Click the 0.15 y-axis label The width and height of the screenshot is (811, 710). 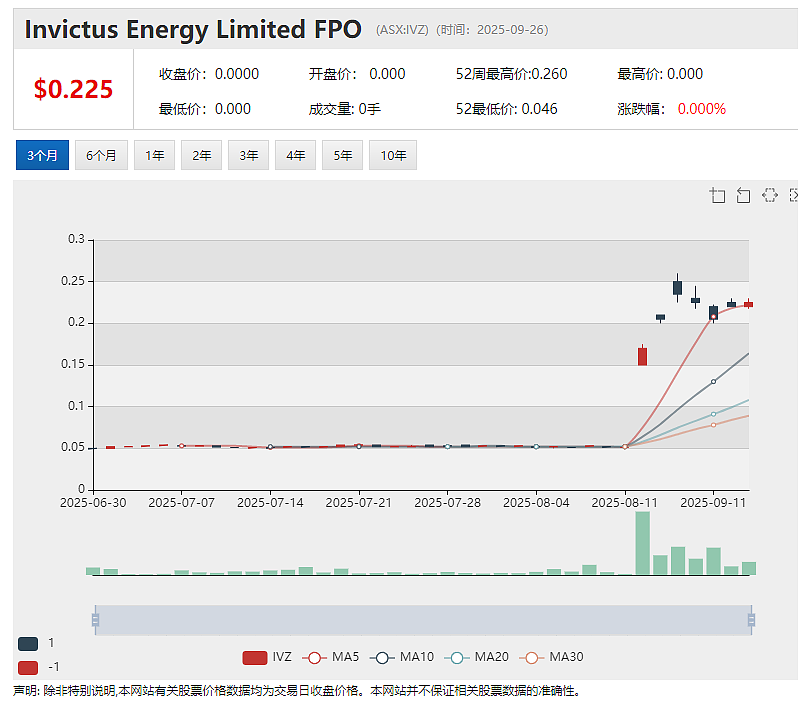point(73,364)
